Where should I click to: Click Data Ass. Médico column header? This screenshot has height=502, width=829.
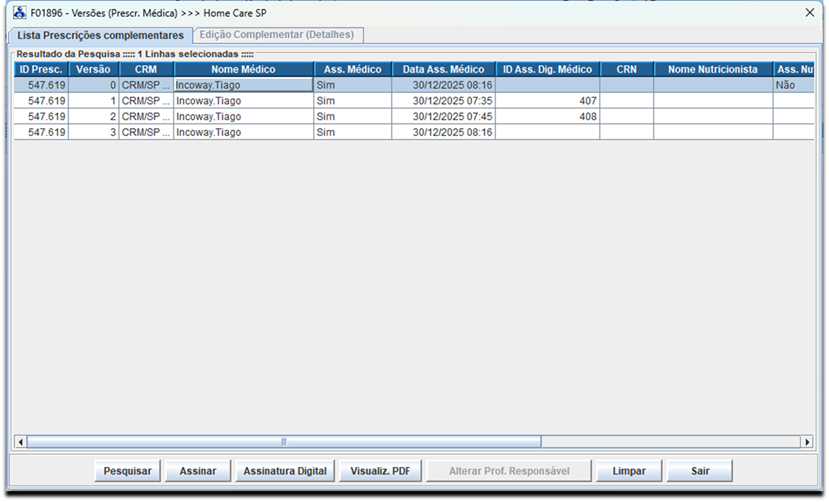coord(443,70)
